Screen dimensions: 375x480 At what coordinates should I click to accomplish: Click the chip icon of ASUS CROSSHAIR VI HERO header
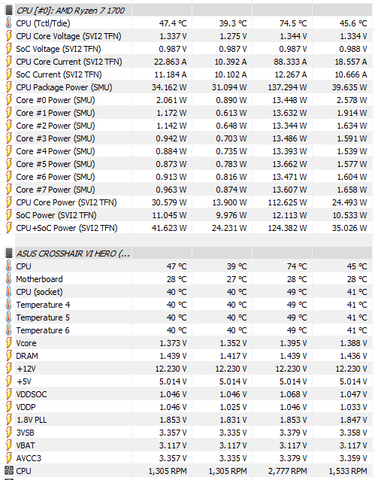9,253
